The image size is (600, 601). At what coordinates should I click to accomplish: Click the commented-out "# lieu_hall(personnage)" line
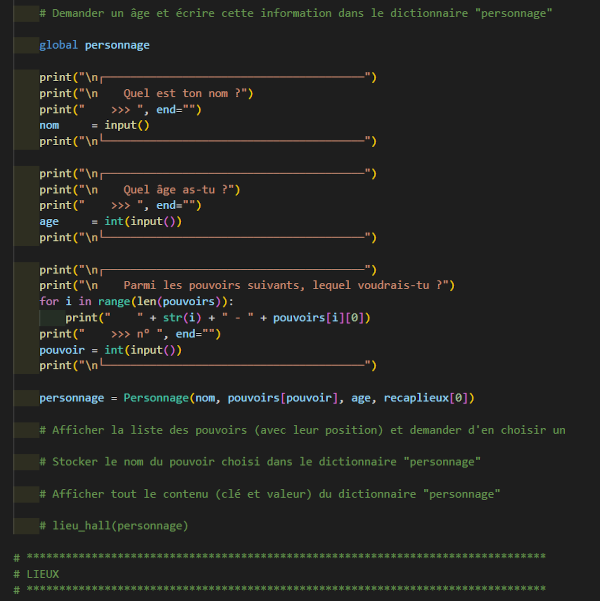coord(114,526)
